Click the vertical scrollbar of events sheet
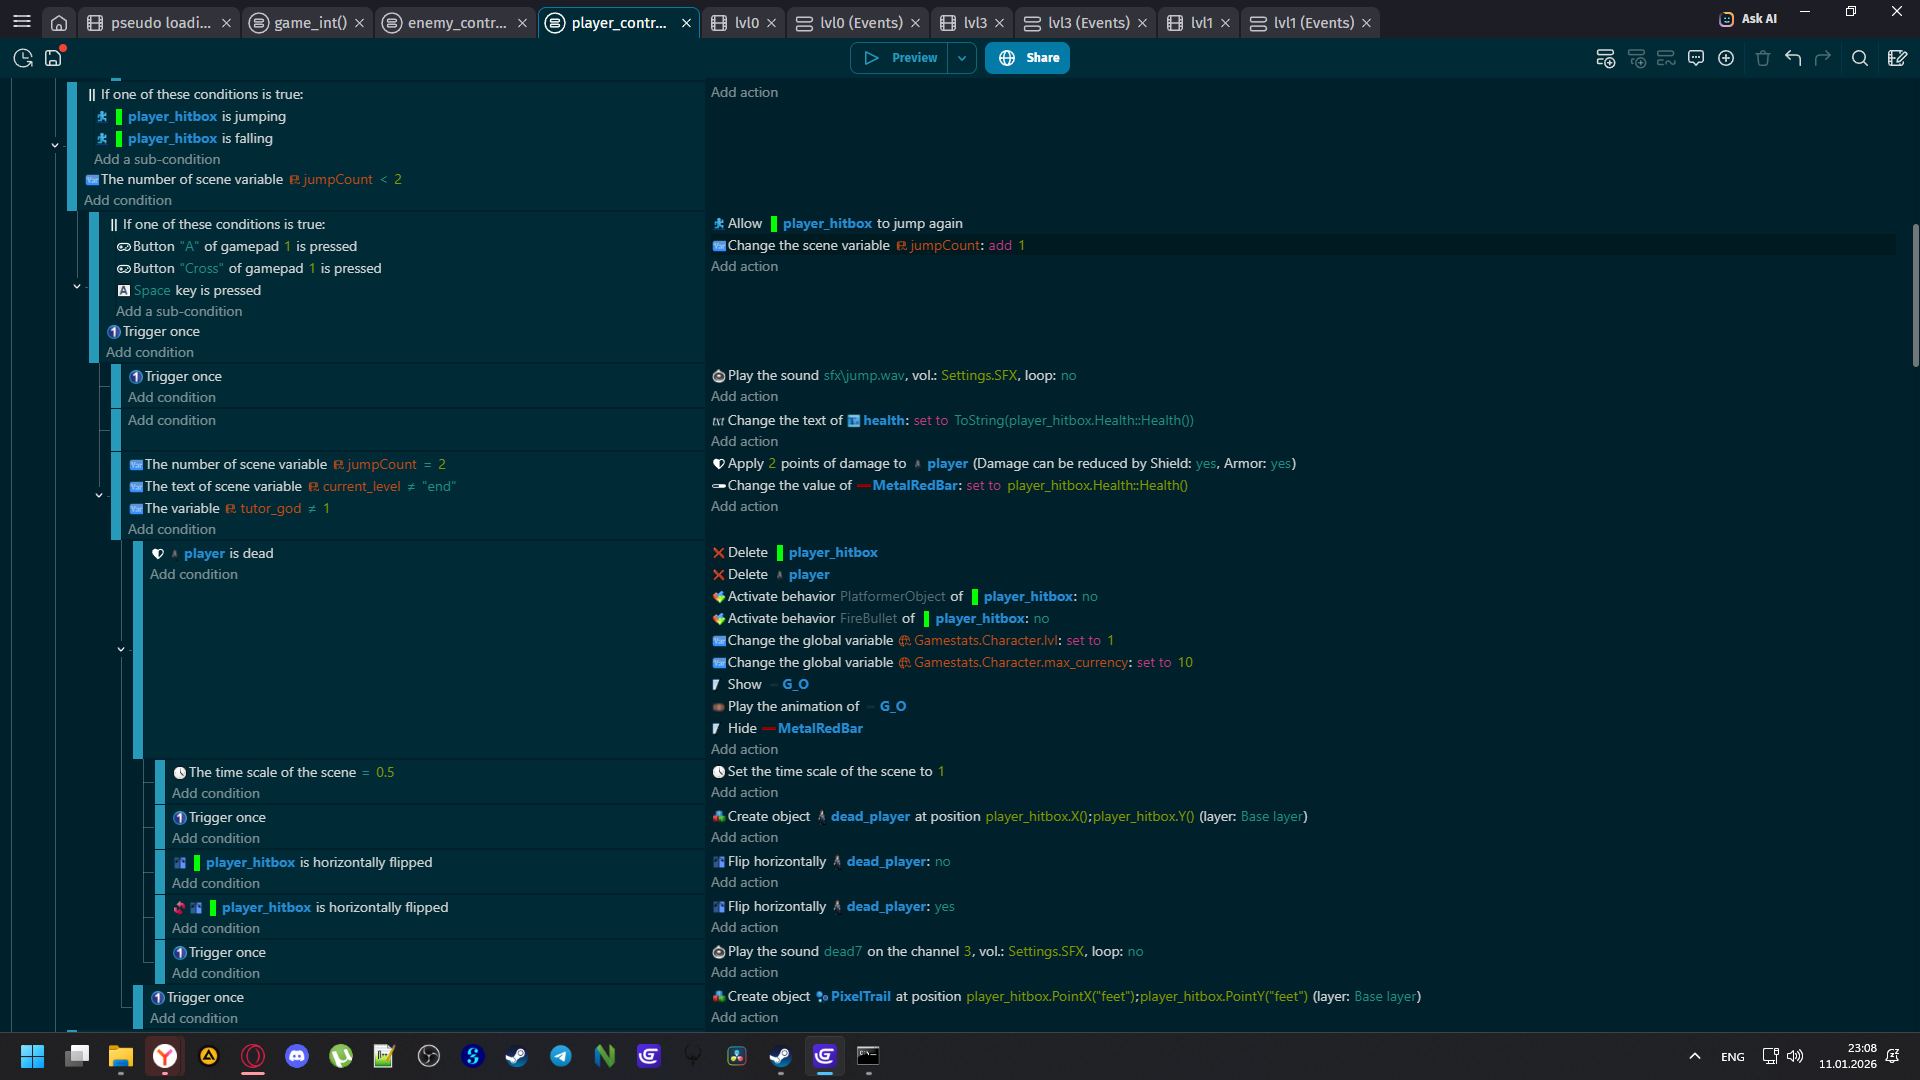 click(x=1914, y=295)
